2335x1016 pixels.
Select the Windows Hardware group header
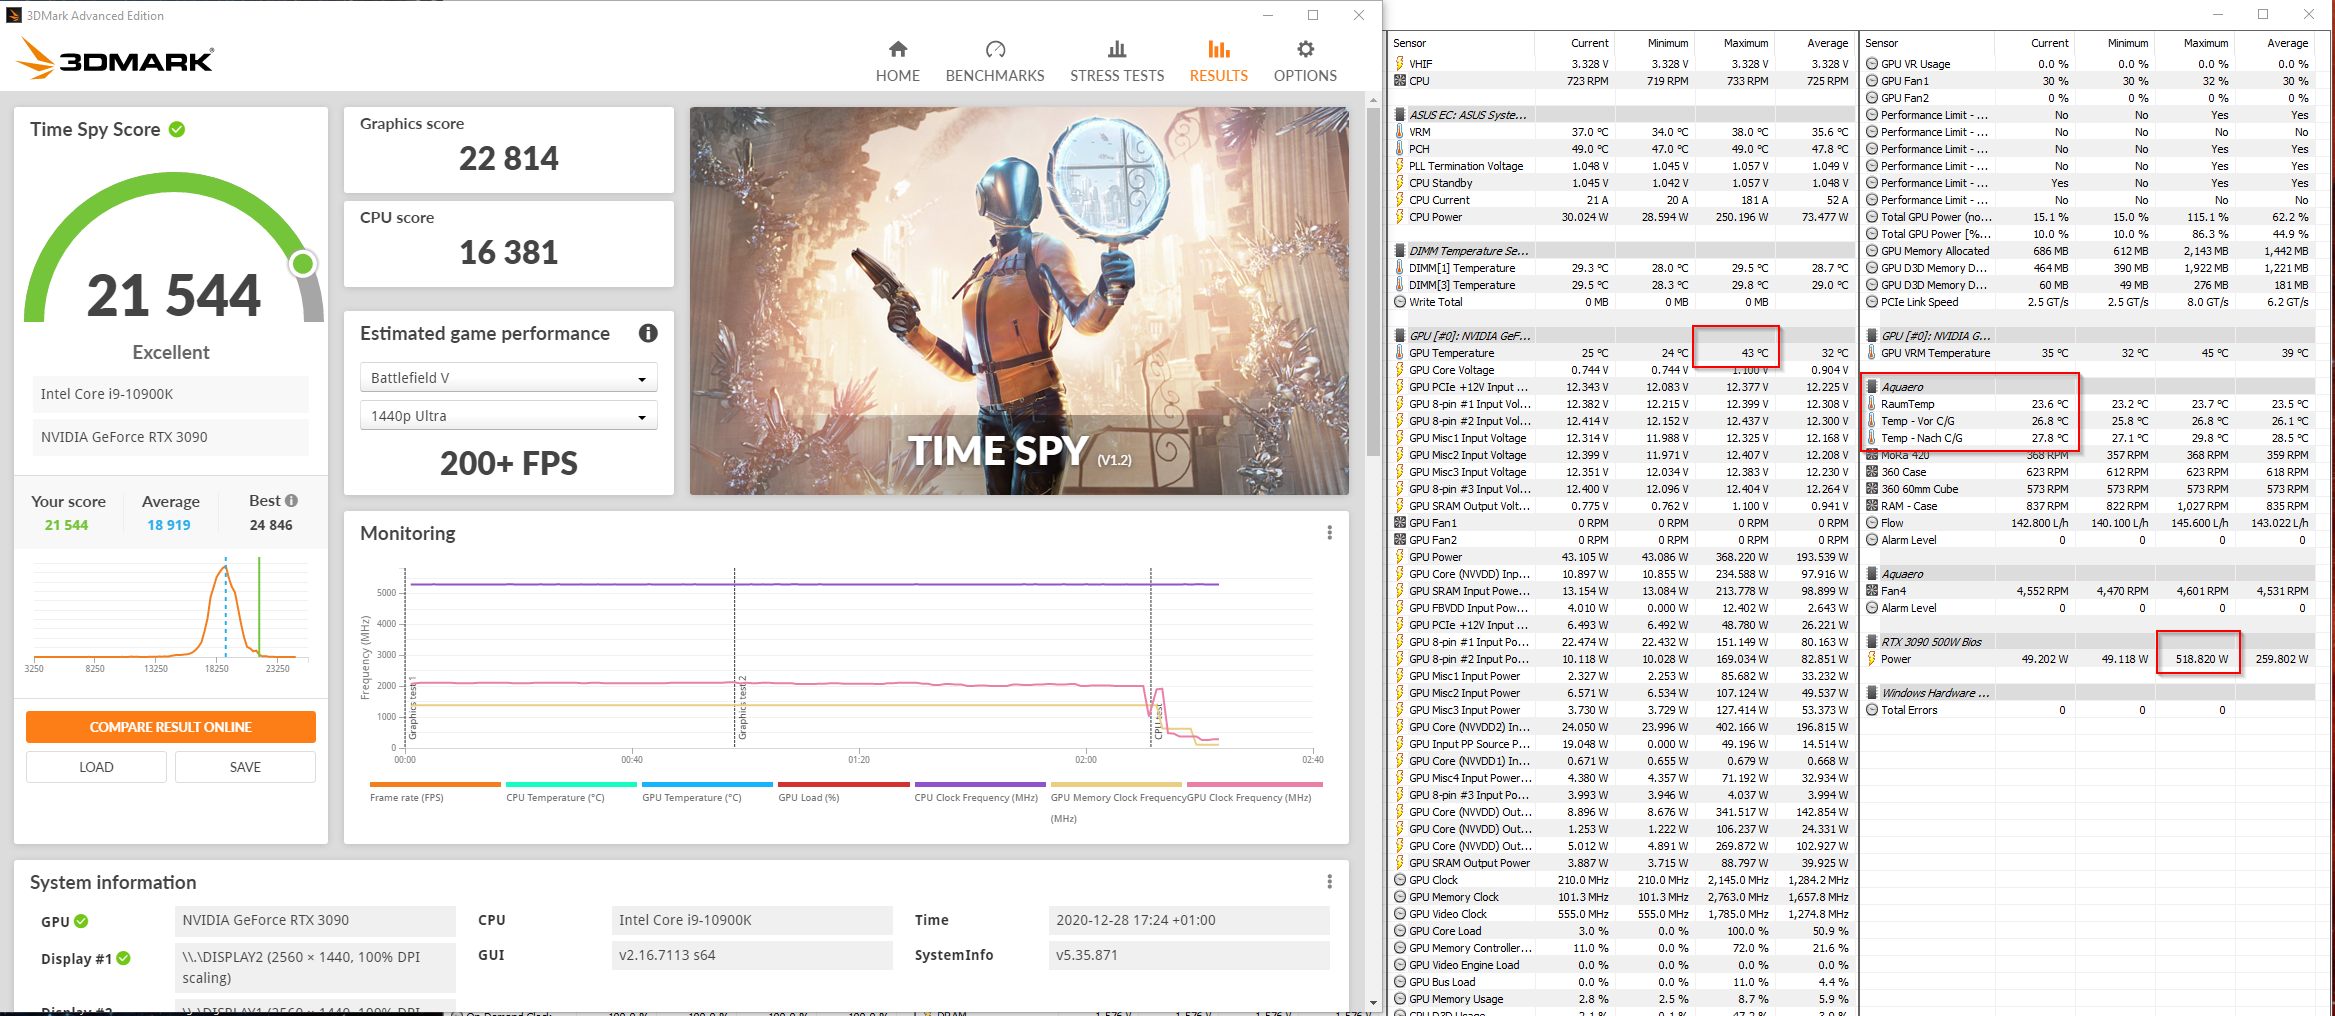(2089, 693)
